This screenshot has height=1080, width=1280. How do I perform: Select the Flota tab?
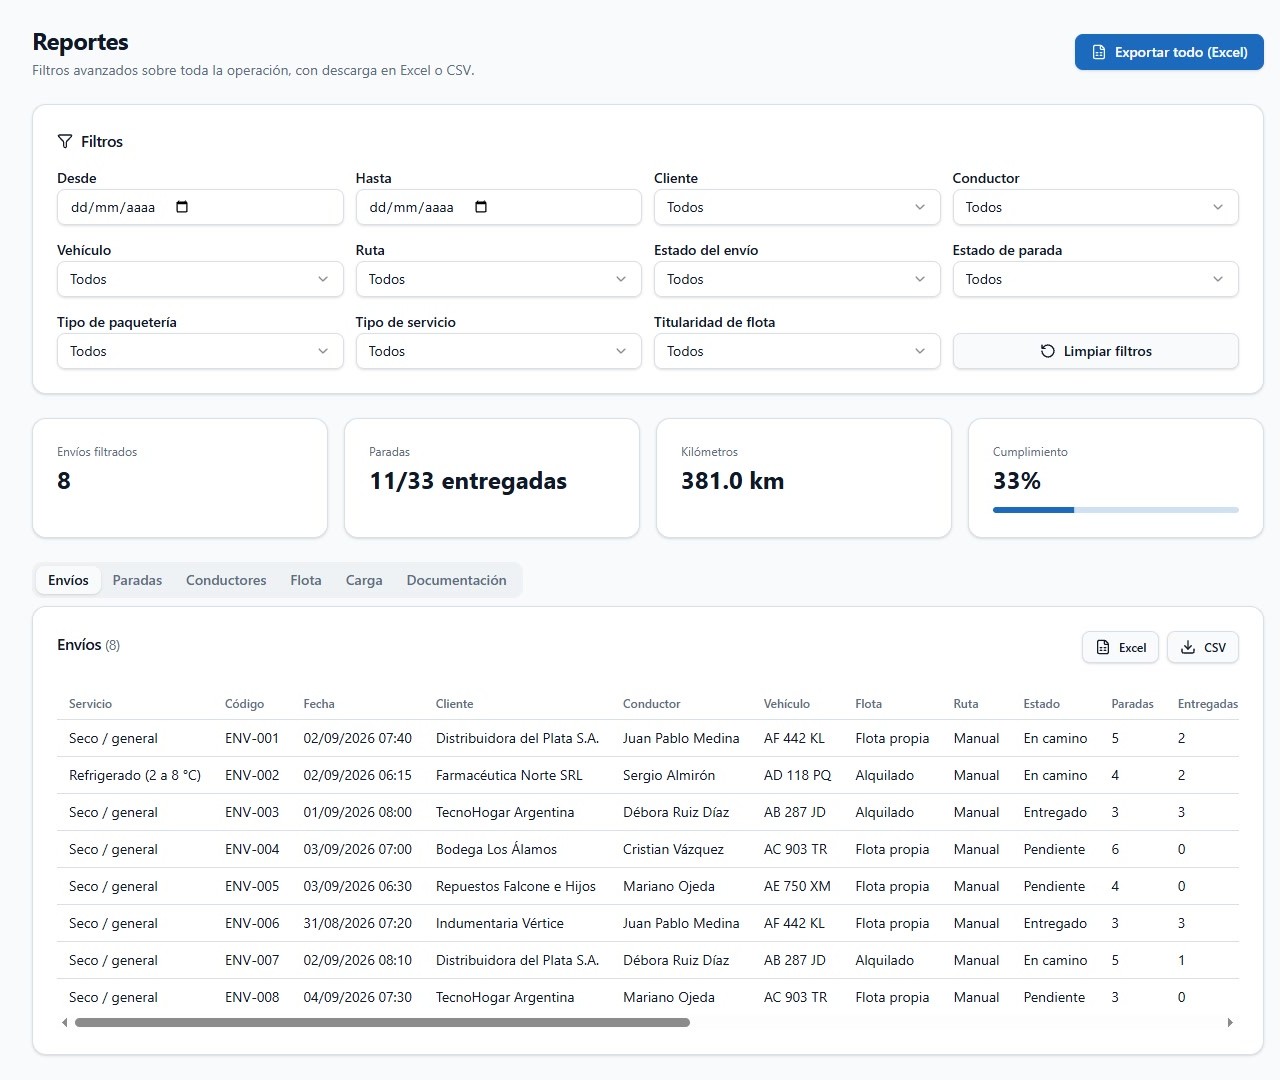[306, 580]
